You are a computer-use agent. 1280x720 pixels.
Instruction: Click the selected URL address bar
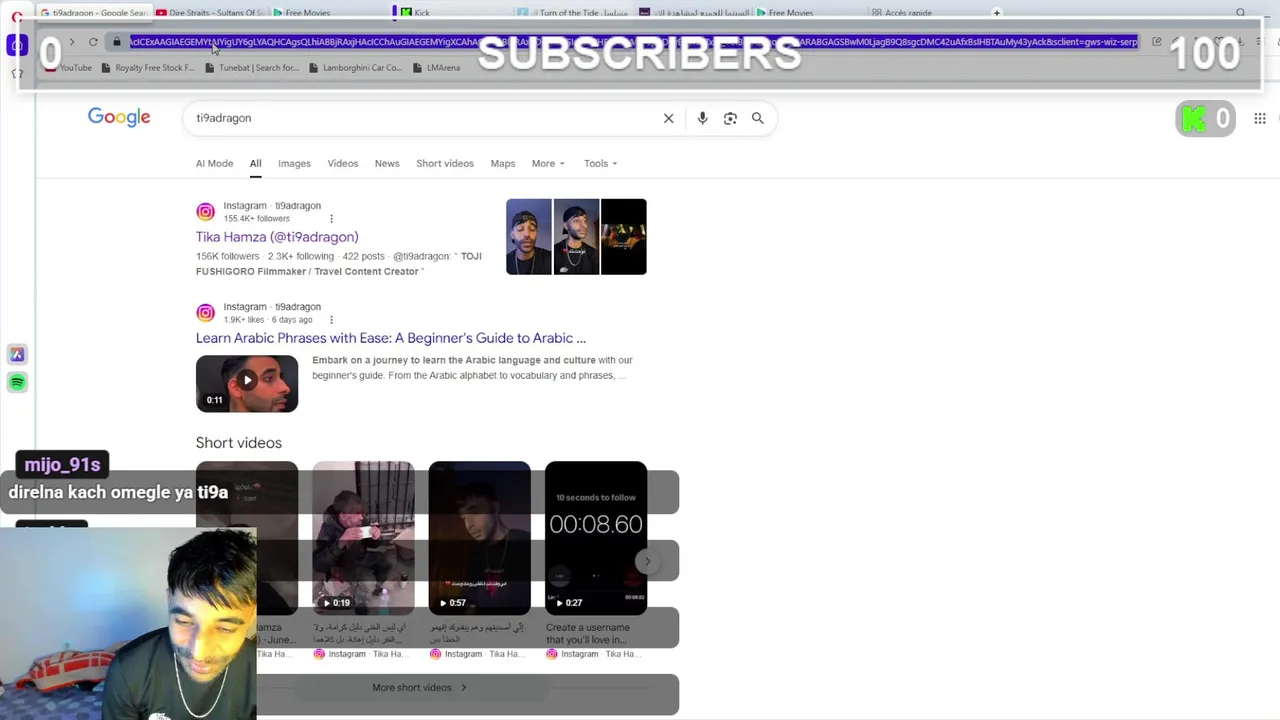[x=633, y=42]
